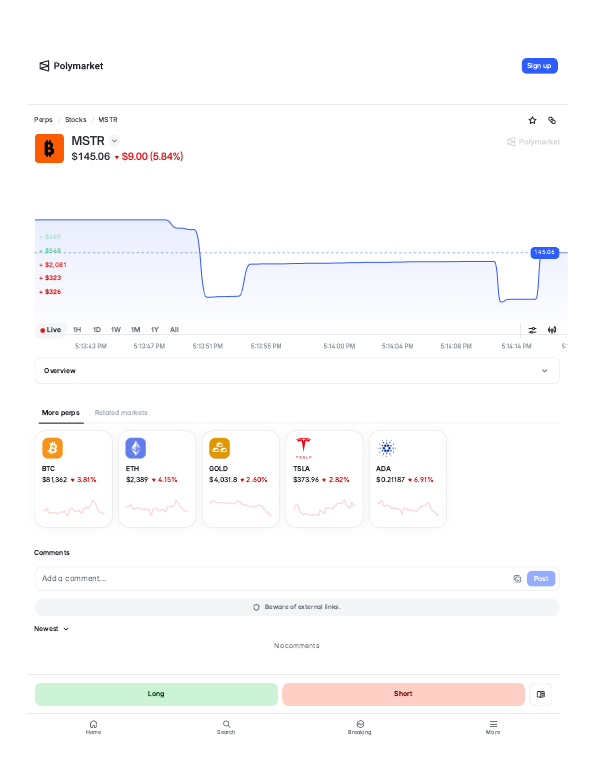Click the Post comment button
The image size is (595, 770).
coord(541,578)
